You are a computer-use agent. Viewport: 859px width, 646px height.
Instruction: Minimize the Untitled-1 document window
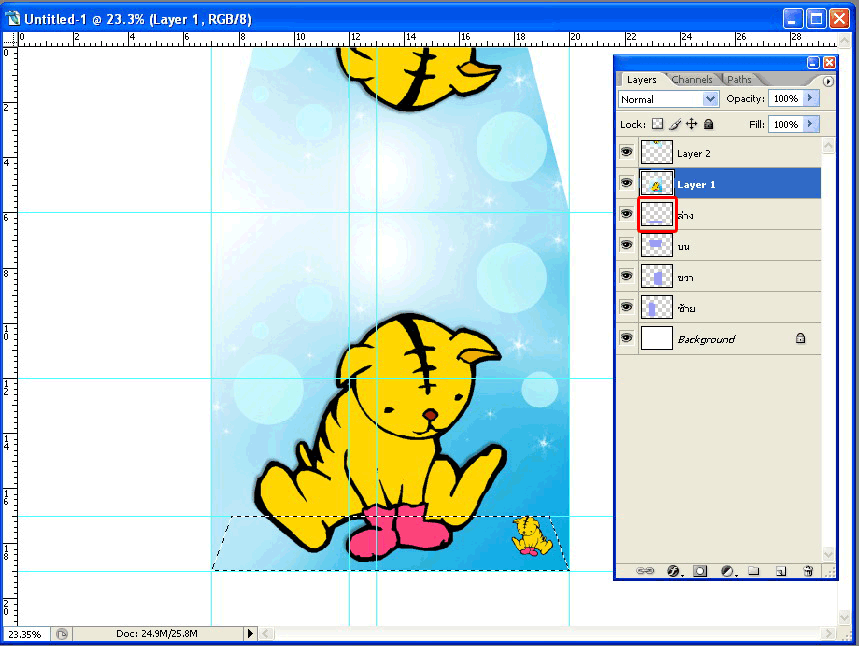(x=793, y=19)
